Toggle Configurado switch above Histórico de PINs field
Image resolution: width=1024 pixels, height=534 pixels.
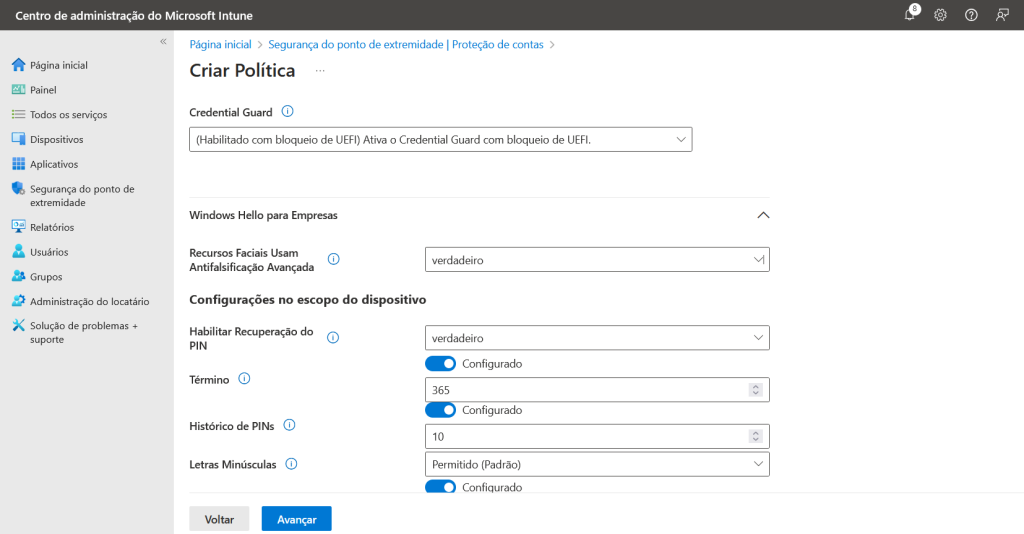[x=440, y=410]
